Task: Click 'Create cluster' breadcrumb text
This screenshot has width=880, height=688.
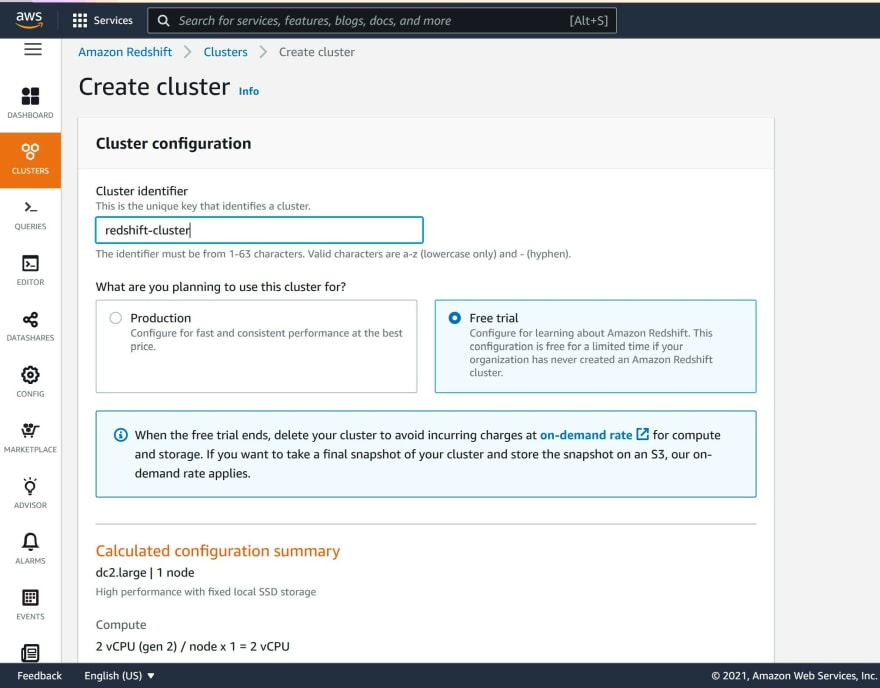Action: point(317,52)
